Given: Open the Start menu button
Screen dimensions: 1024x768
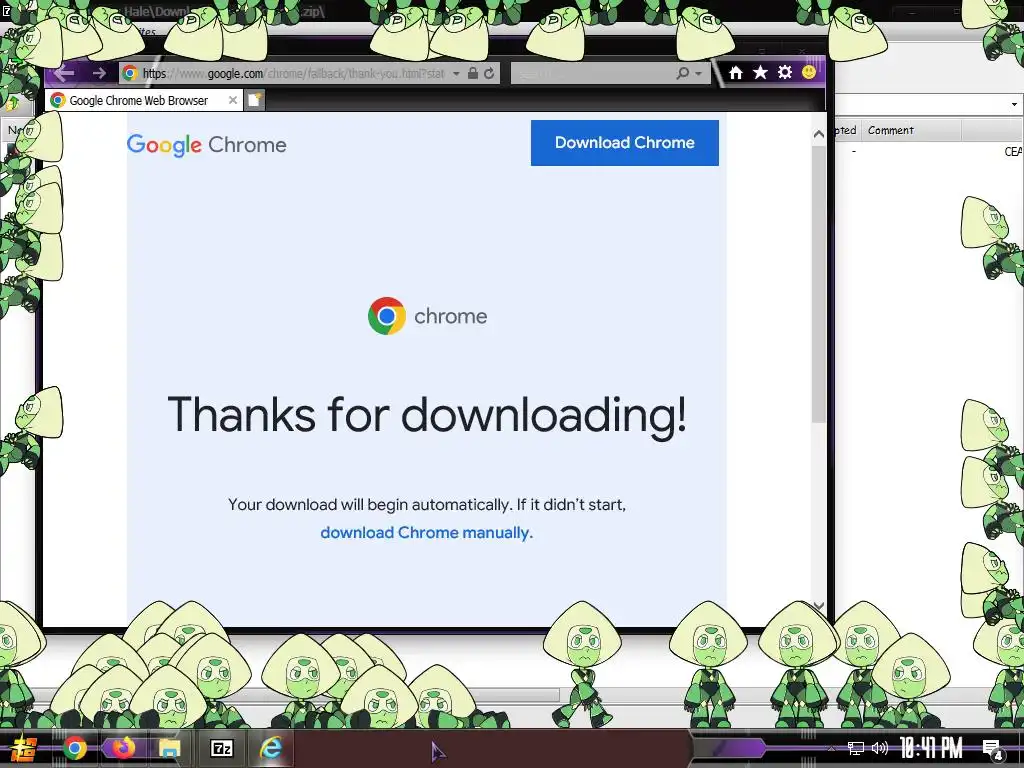Looking at the screenshot, I should [x=22, y=748].
